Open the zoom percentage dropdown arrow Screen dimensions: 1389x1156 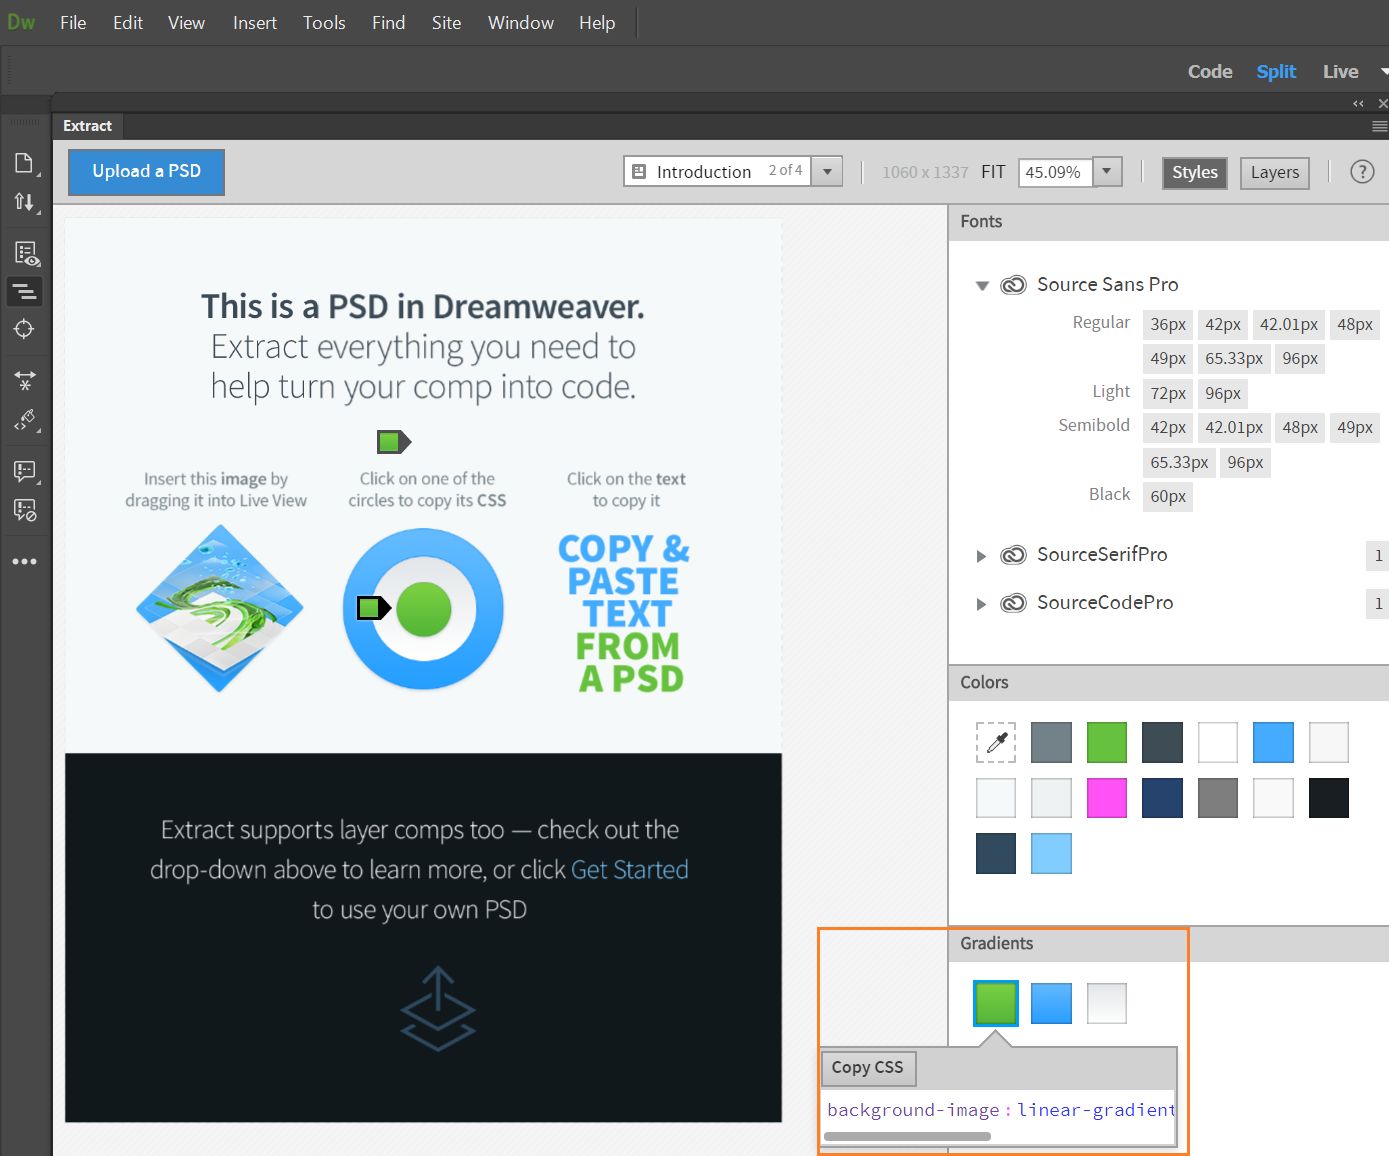tap(1107, 172)
